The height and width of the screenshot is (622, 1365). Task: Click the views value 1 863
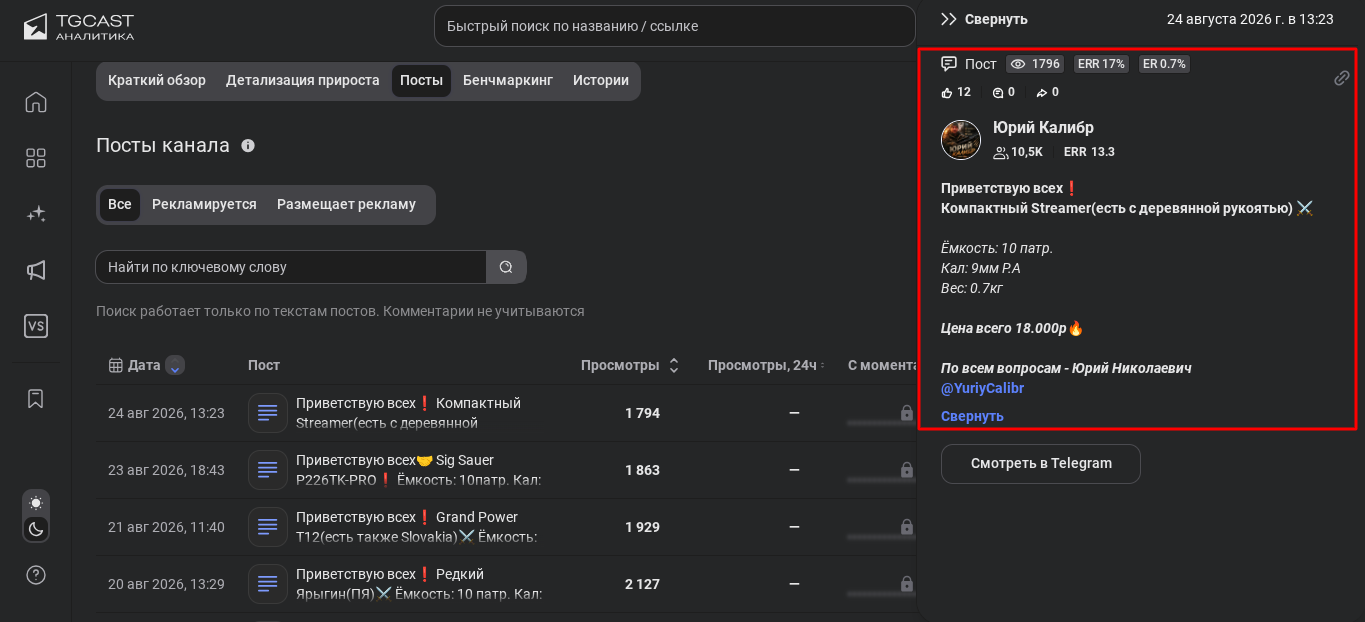click(x=642, y=470)
